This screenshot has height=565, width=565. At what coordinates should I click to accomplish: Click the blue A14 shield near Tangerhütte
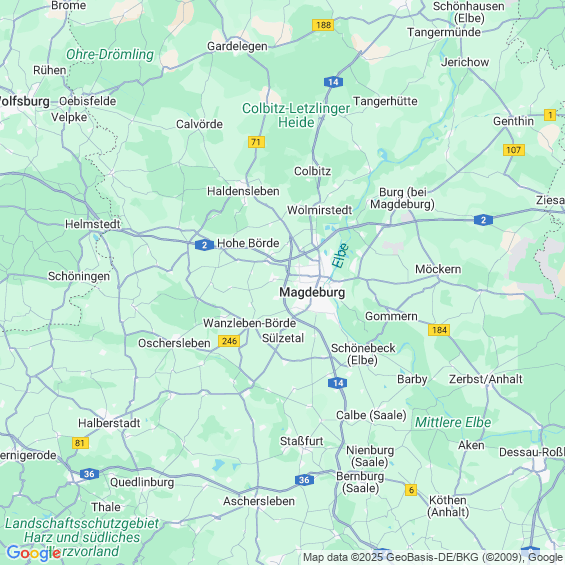click(x=333, y=82)
